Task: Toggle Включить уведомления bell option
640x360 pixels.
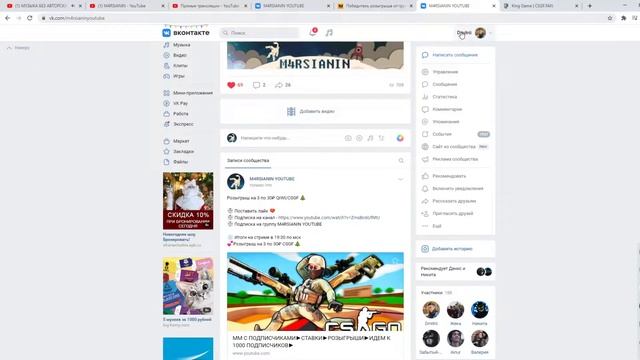Action: click(457, 189)
